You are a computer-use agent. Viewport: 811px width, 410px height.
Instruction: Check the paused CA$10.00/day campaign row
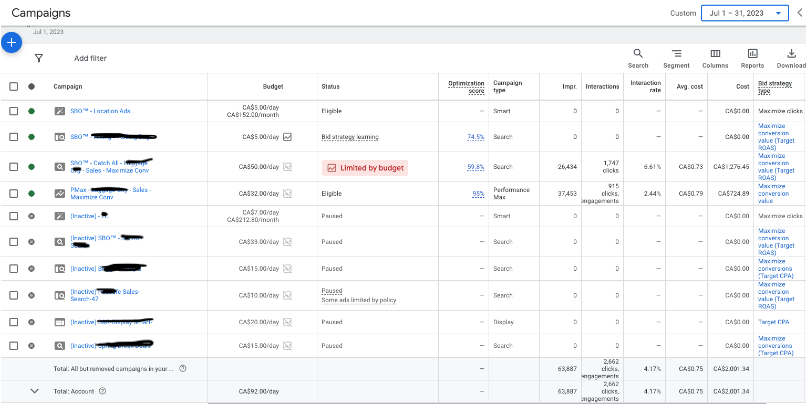click(13, 295)
